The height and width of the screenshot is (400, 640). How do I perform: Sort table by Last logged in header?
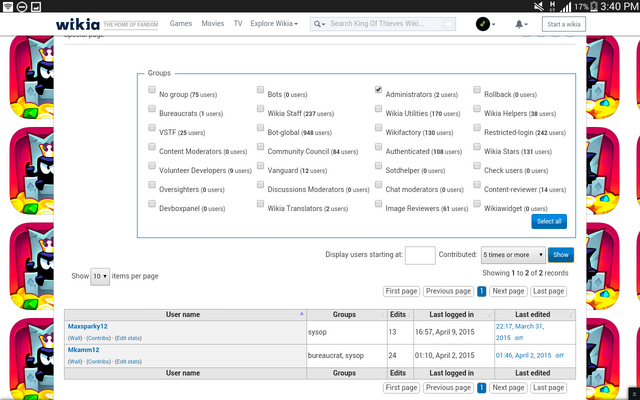pyautogui.click(x=454, y=314)
